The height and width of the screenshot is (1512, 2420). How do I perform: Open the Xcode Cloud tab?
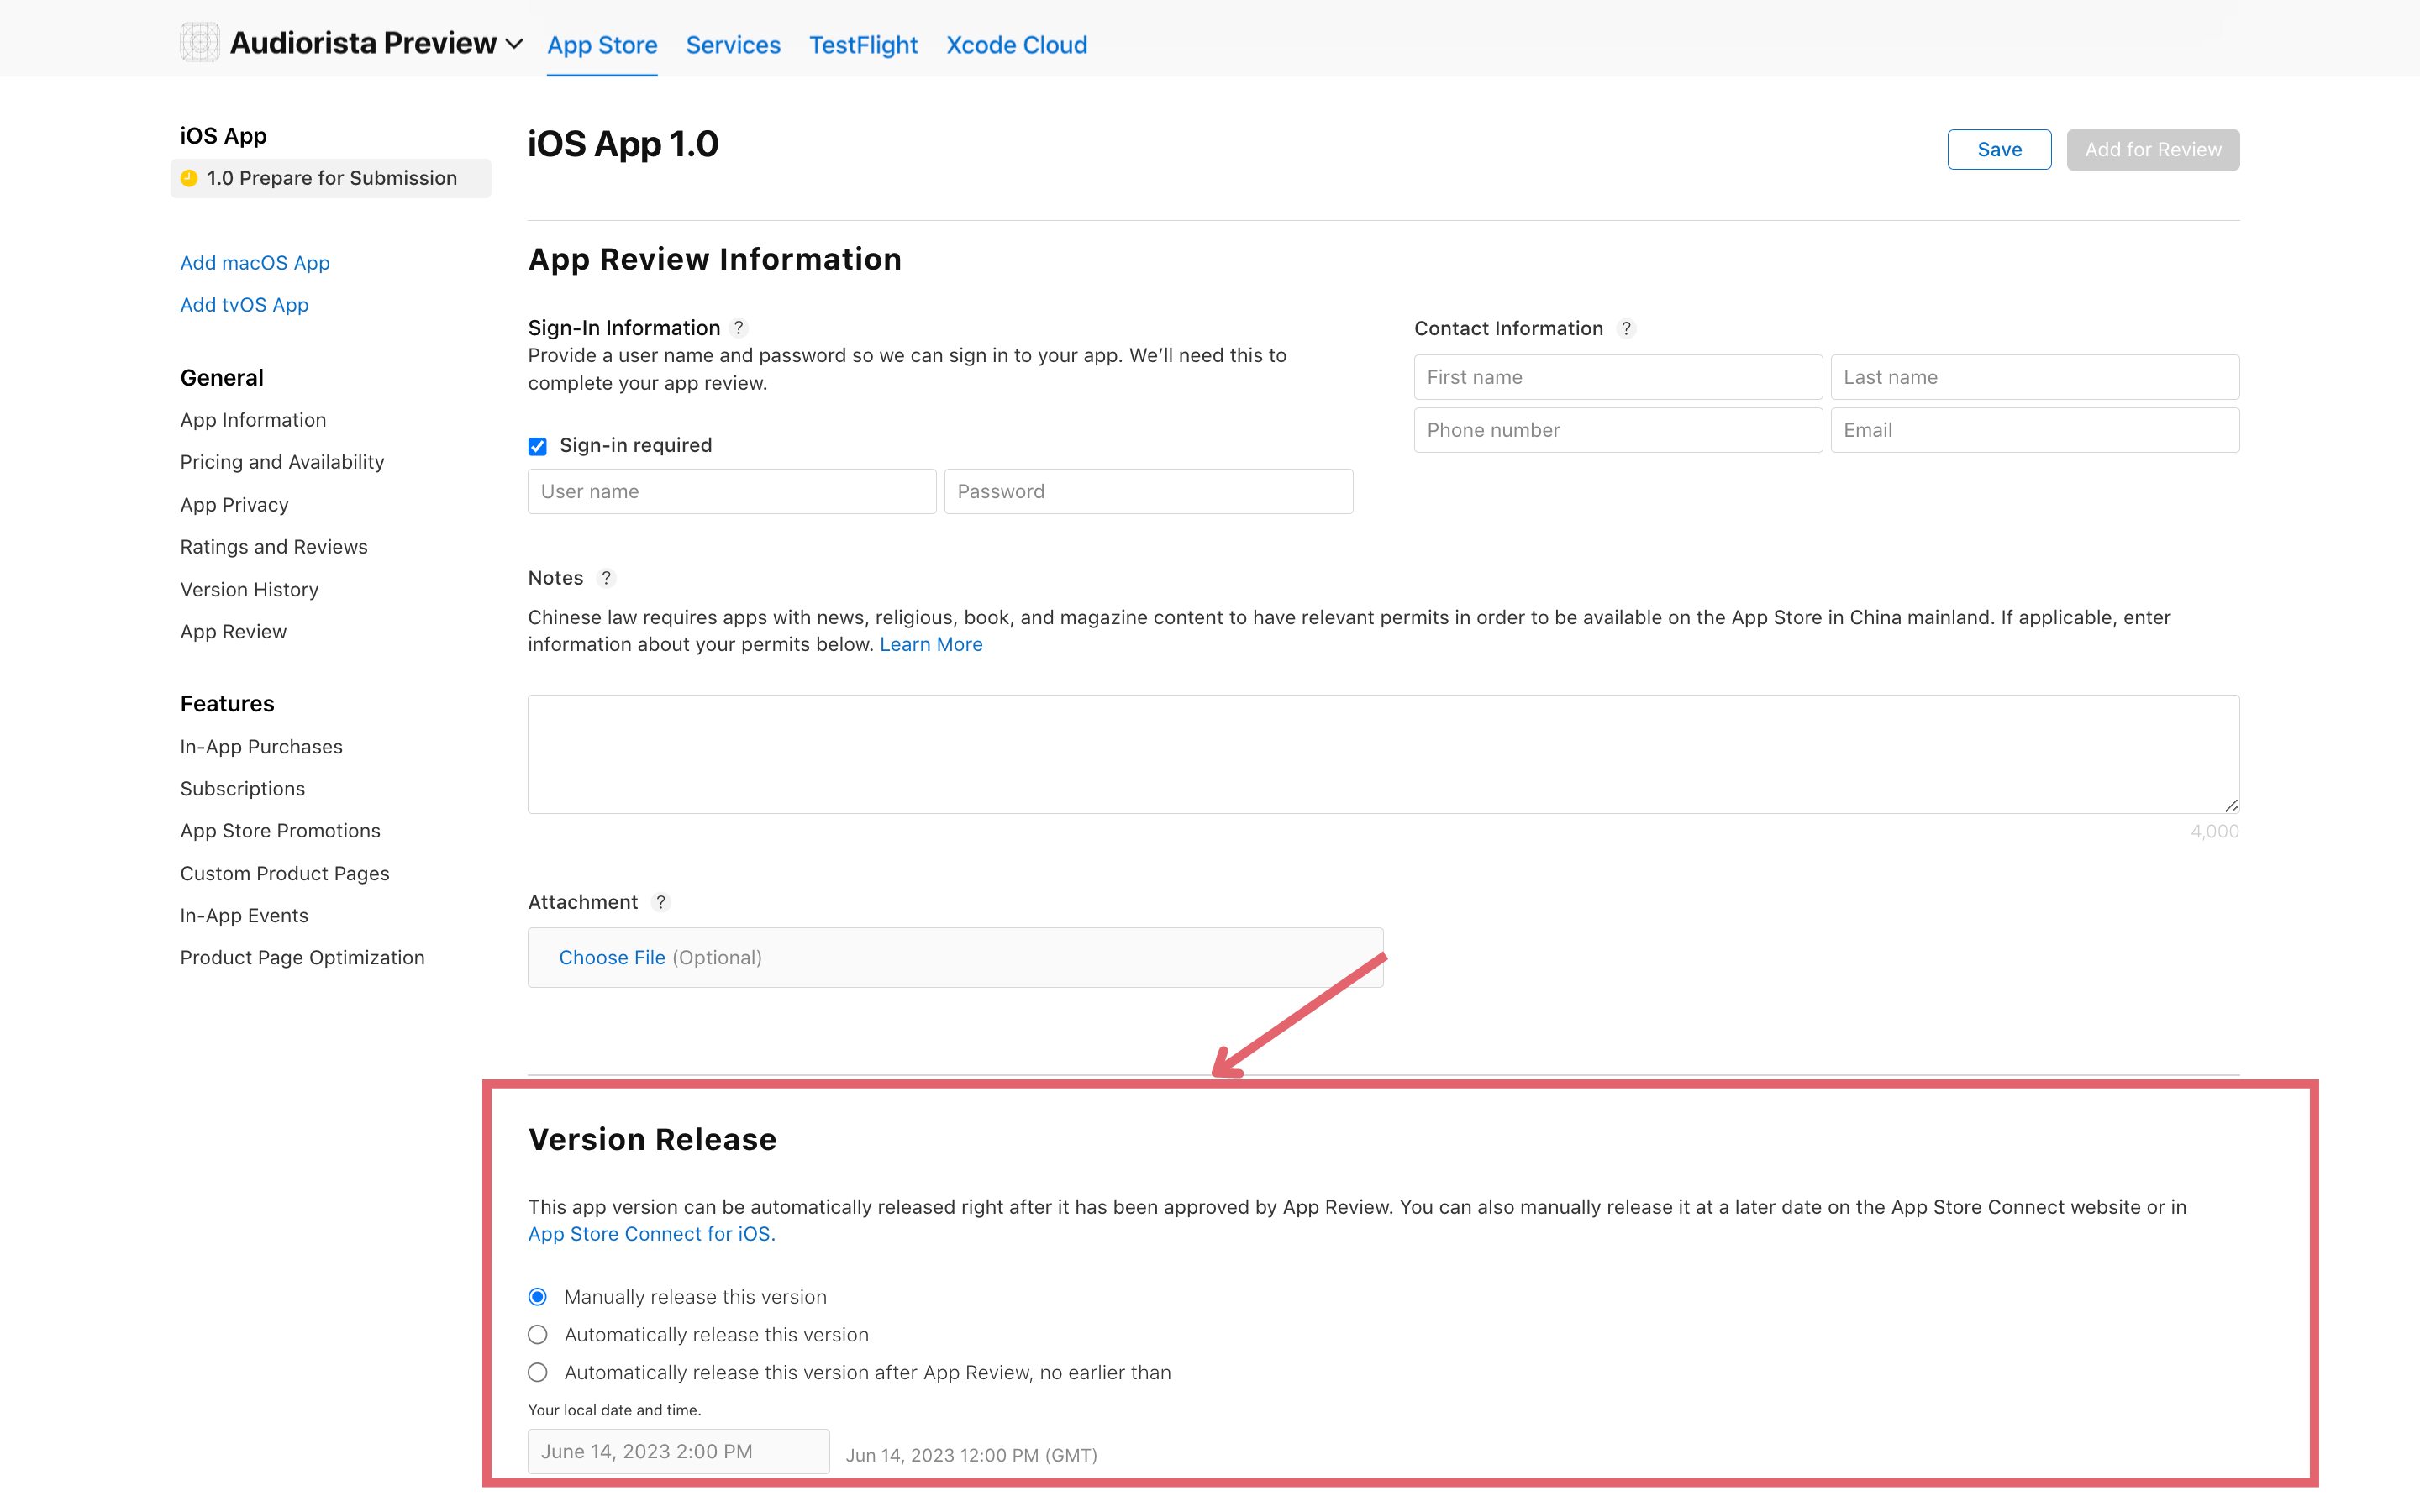(1017, 45)
